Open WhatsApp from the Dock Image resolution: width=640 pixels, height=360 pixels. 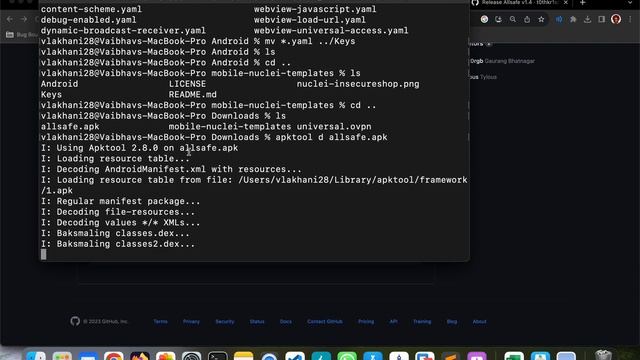(347, 356)
